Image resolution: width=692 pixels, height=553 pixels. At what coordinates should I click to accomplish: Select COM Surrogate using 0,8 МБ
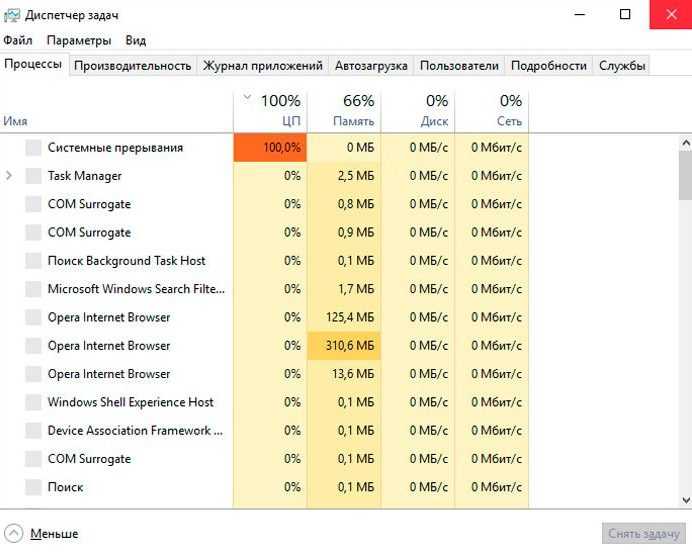click(x=264, y=204)
